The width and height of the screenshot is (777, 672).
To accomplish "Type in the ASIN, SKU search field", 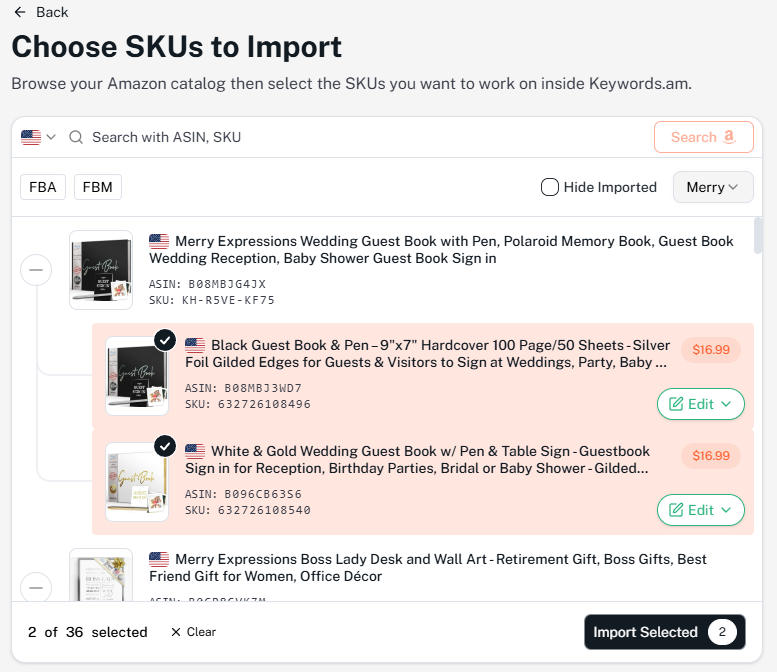I will pos(360,137).
